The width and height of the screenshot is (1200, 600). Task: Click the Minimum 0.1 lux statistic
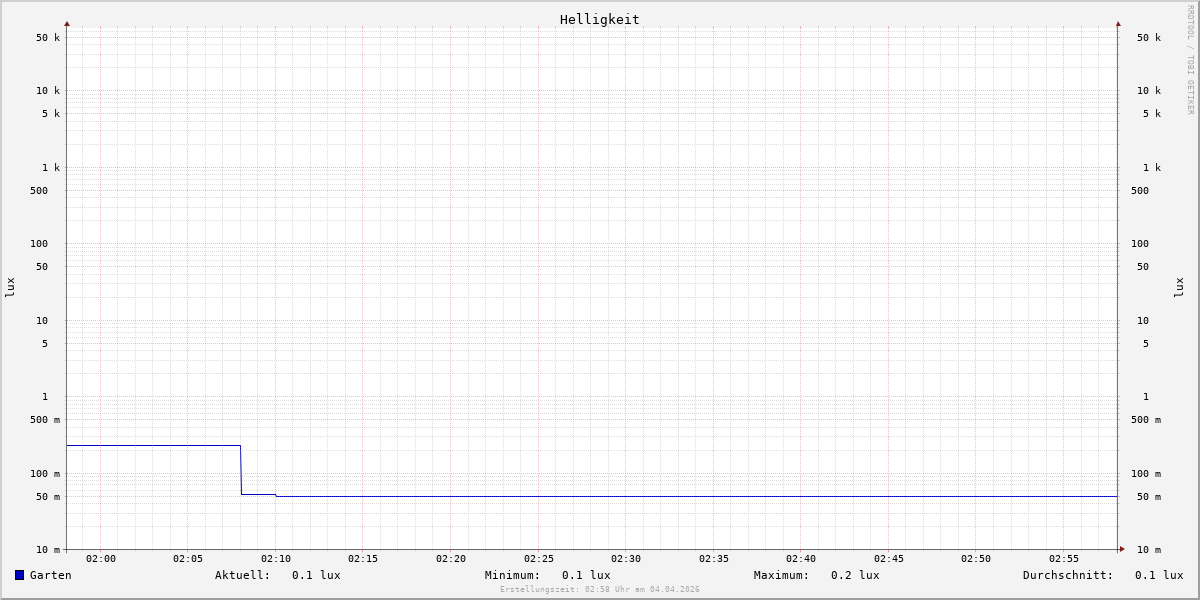pos(585,575)
